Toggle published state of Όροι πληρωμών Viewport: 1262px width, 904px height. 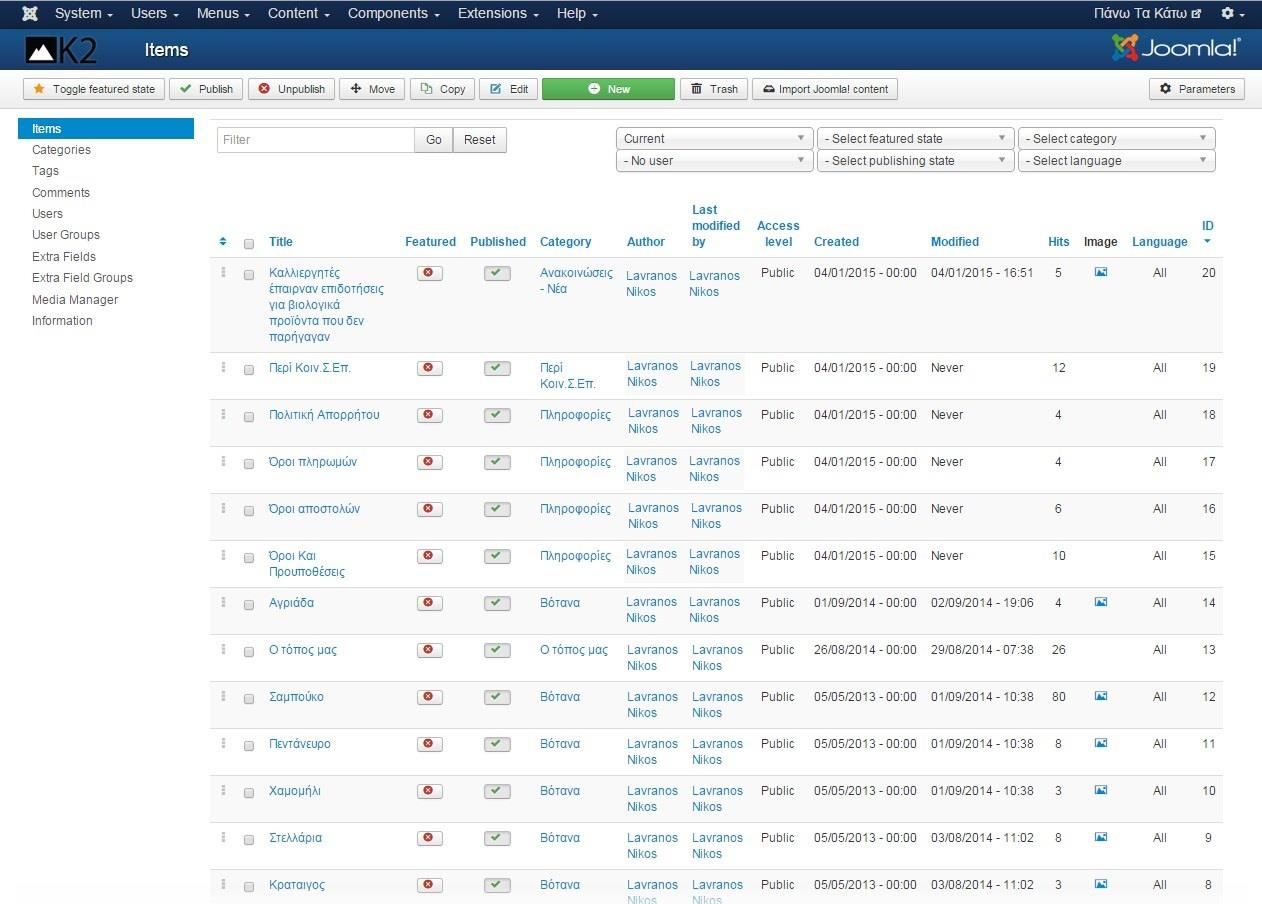click(x=497, y=462)
